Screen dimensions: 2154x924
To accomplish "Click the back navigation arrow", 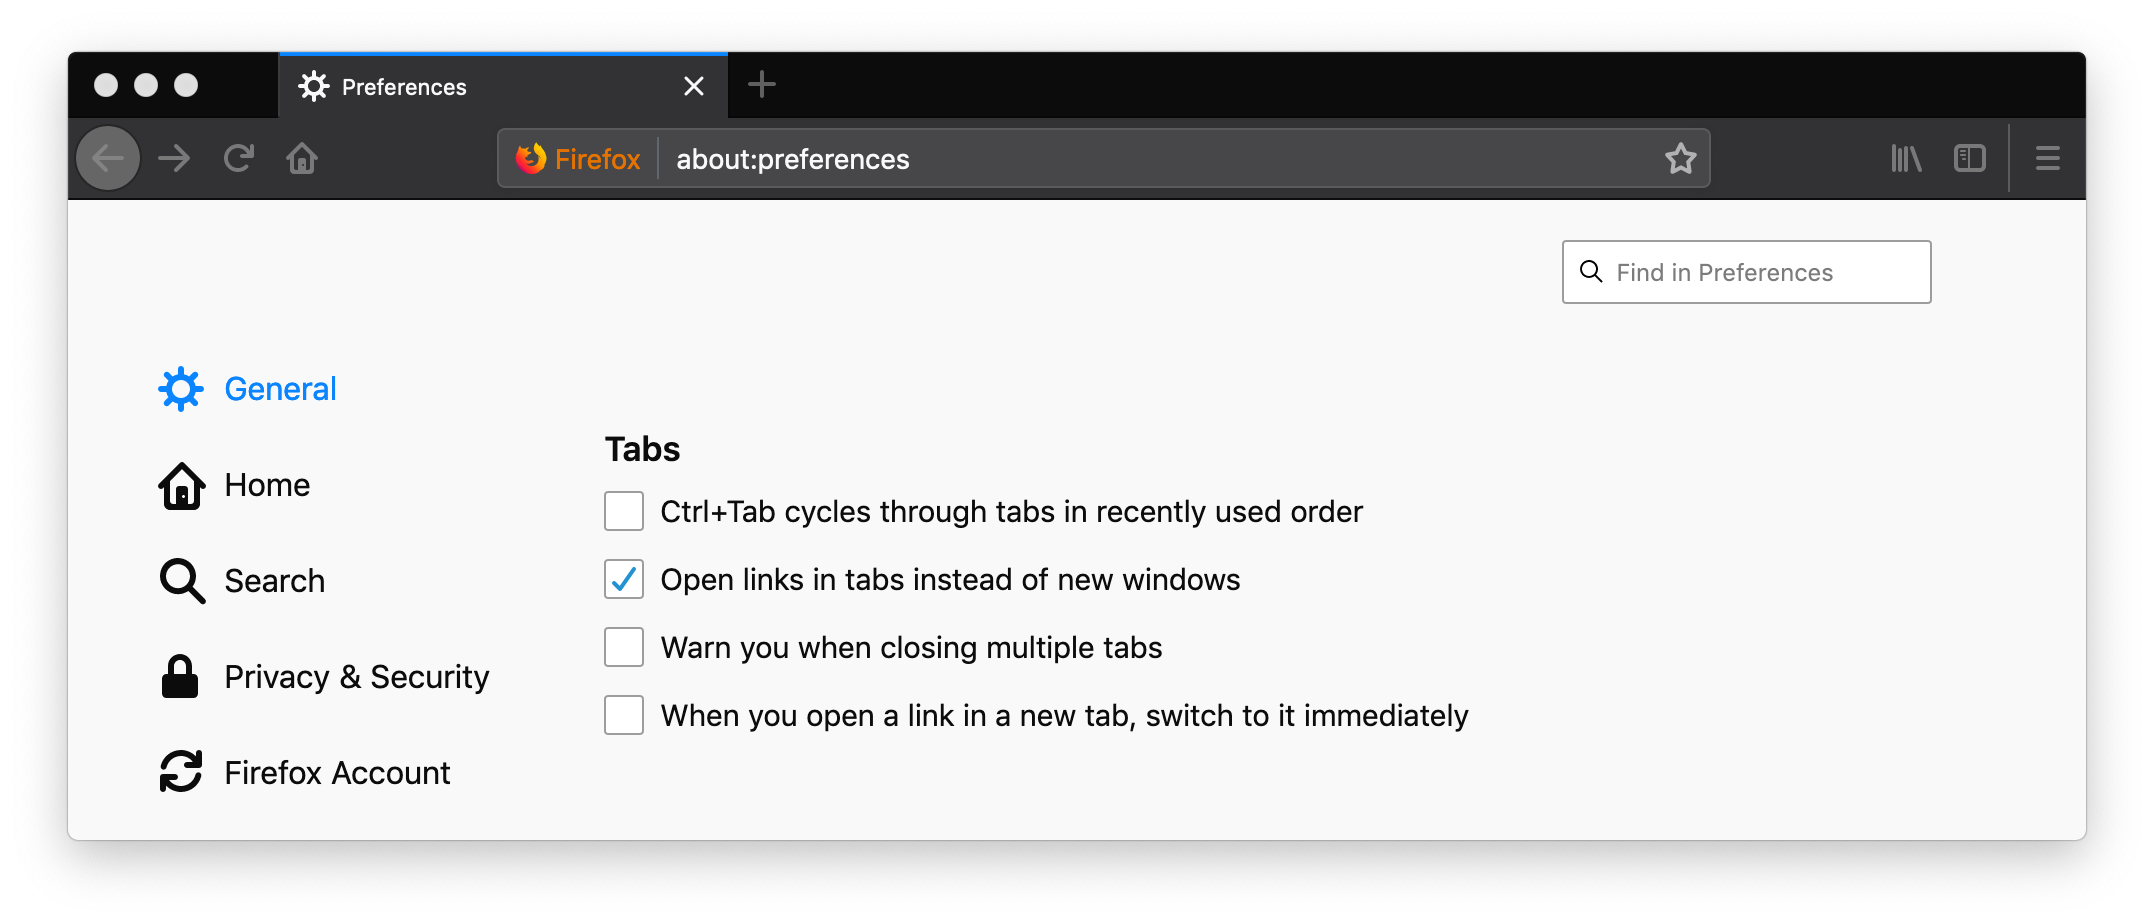I will (x=108, y=158).
